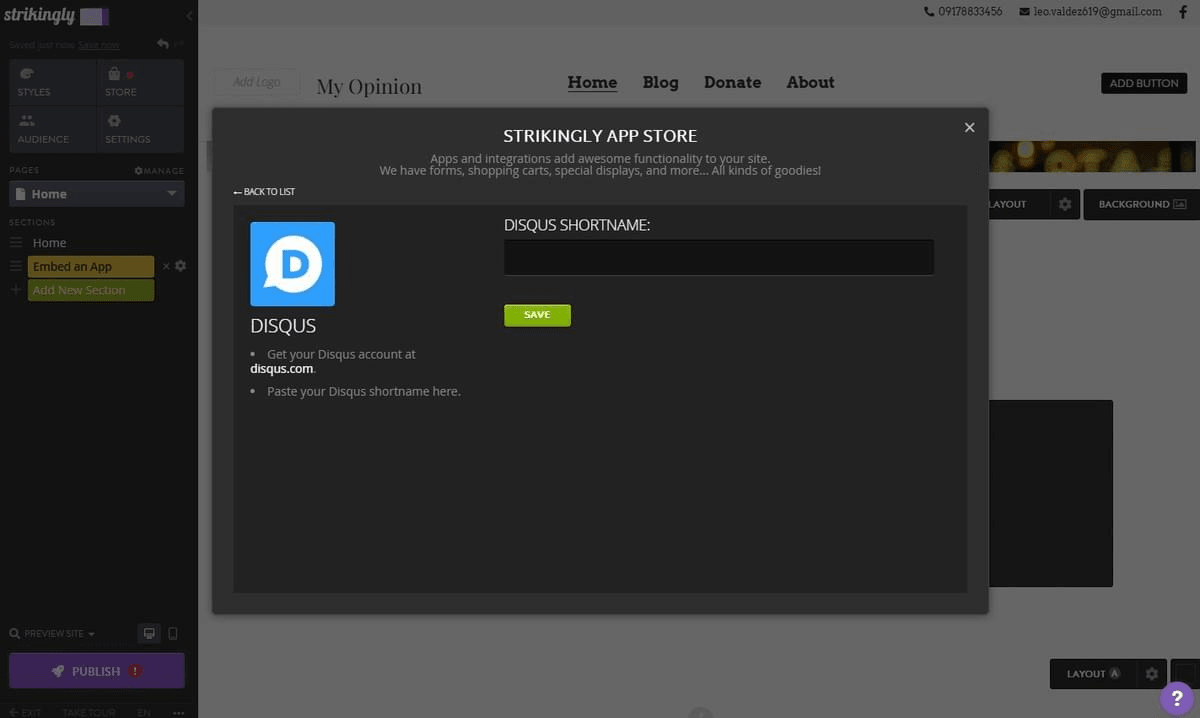The width and height of the screenshot is (1200, 718).
Task: Expand the Home page dropdown
Action: pos(170,193)
